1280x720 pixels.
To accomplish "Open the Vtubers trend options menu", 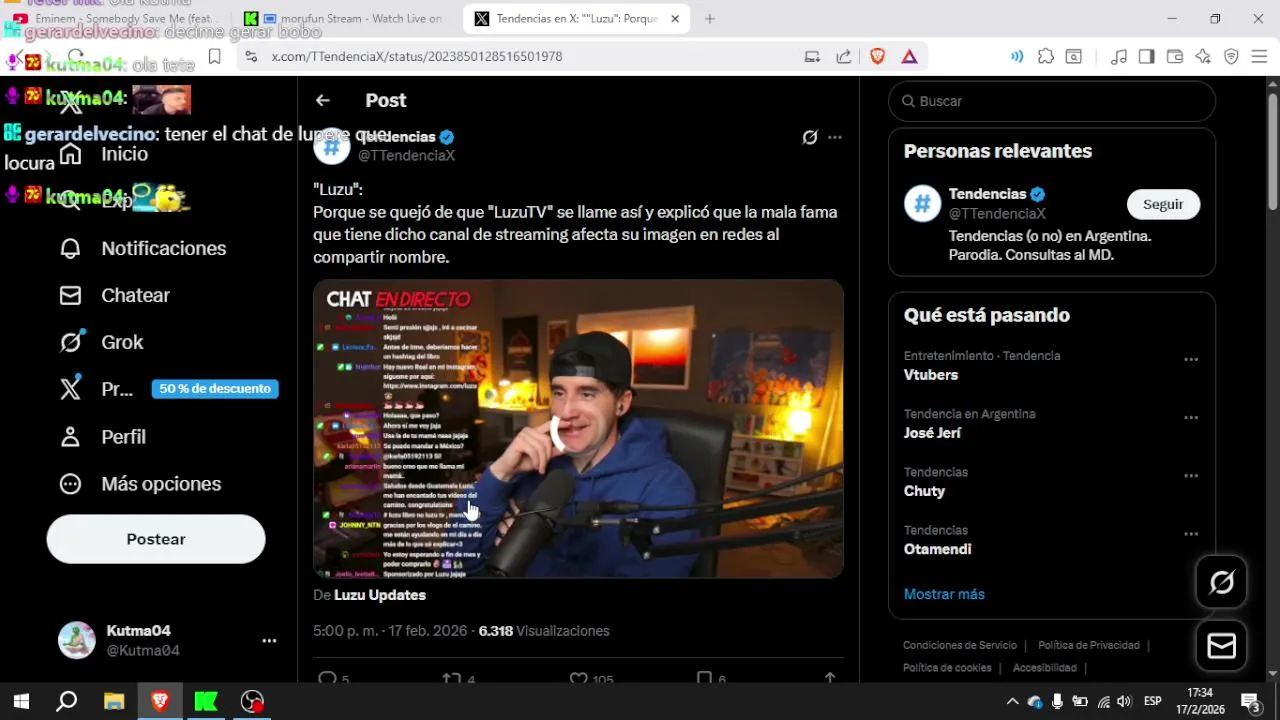I will pos(1191,360).
